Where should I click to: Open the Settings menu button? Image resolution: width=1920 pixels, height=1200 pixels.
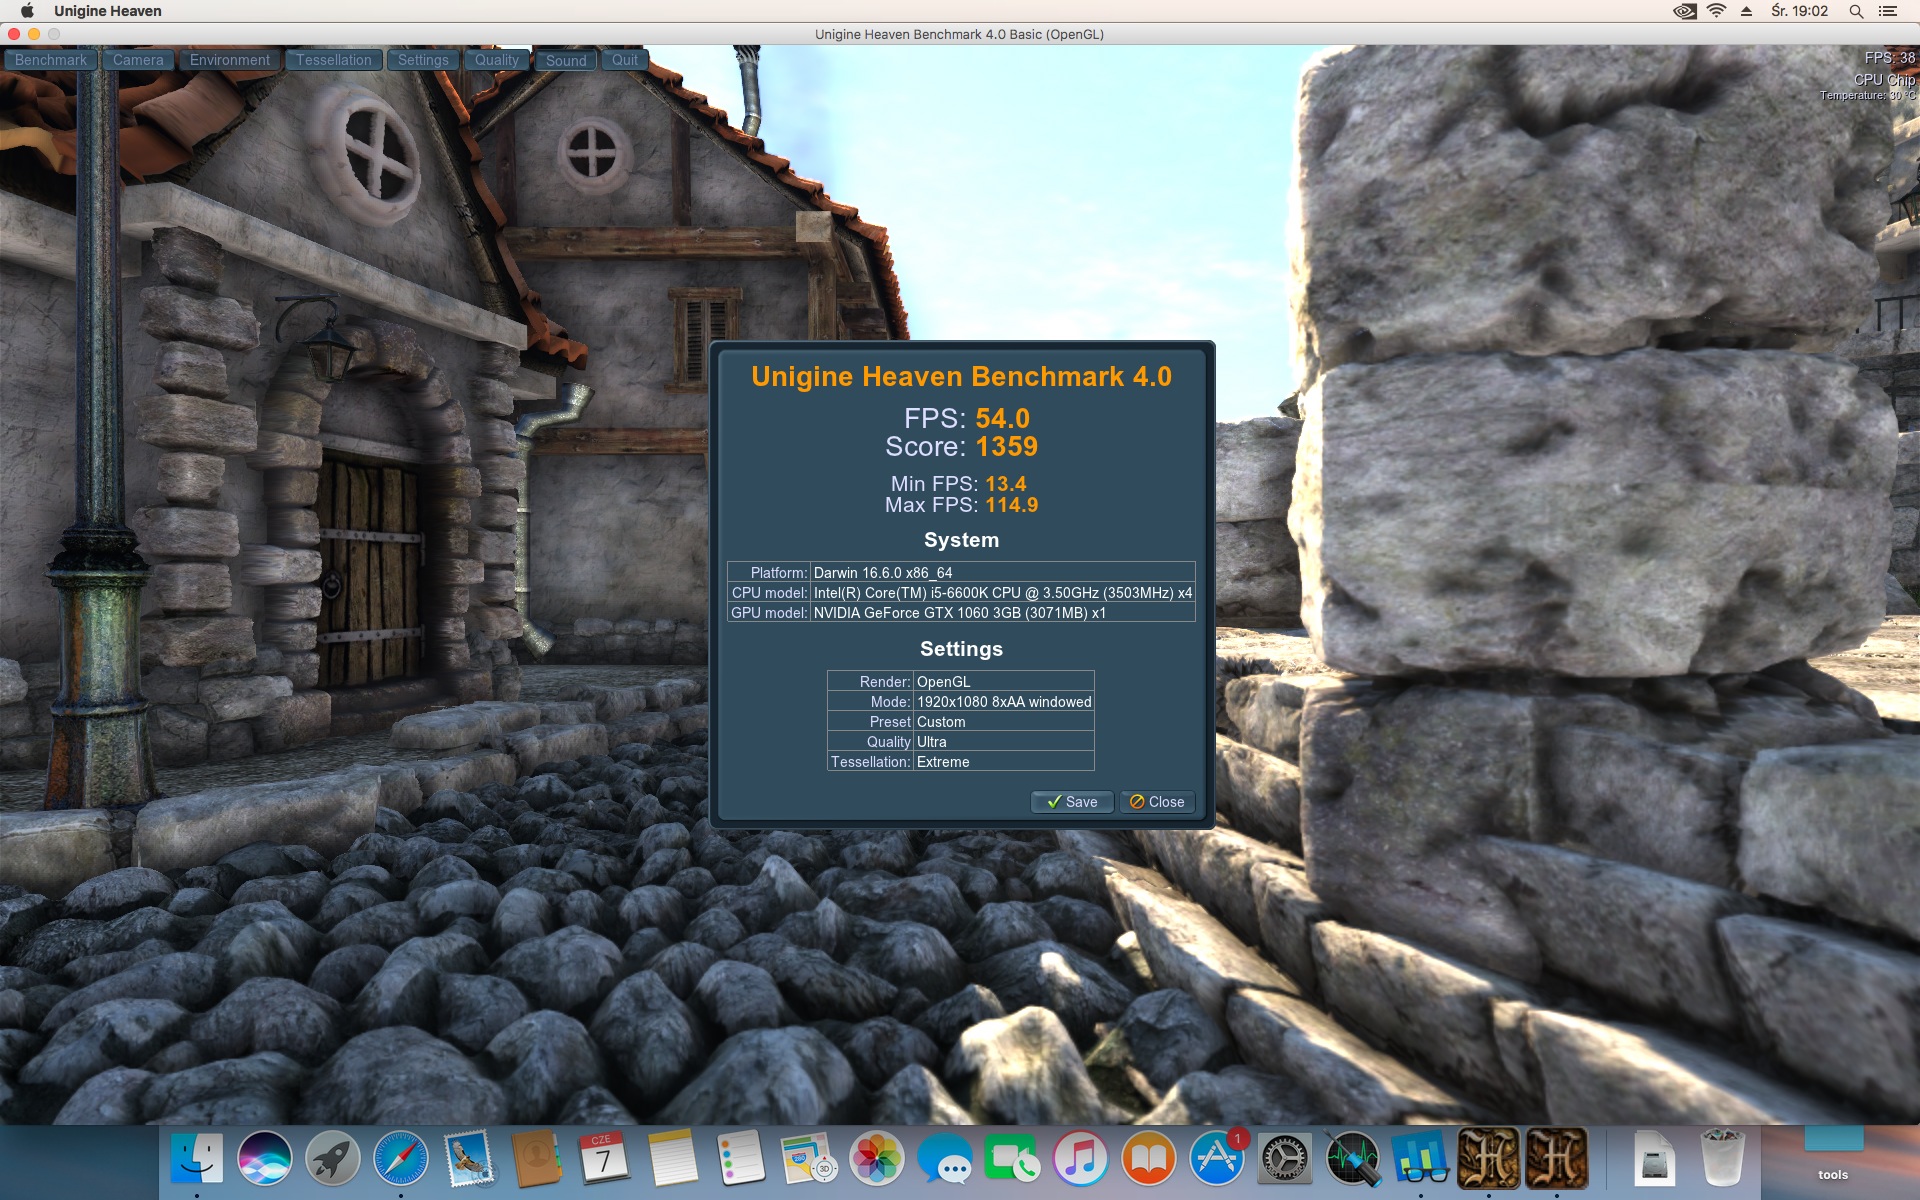click(423, 60)
